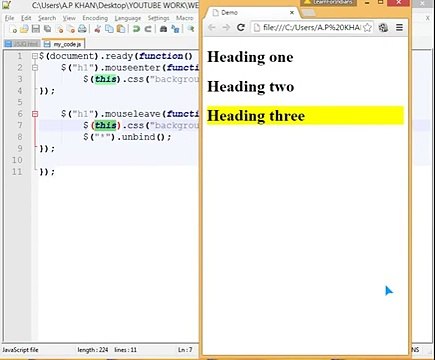Click the Replace icon in toolbar
The image size is (435, 360).
(175, 29)
